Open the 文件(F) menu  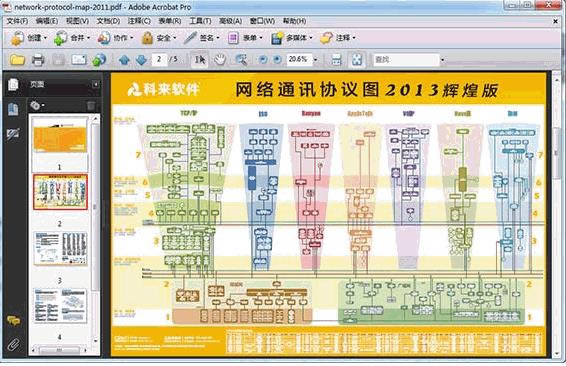pyautogui.click(x=17, y=21)
